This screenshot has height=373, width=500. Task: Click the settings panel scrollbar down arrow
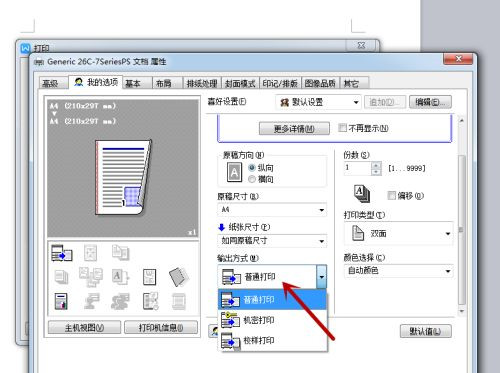tap(461, 311)
